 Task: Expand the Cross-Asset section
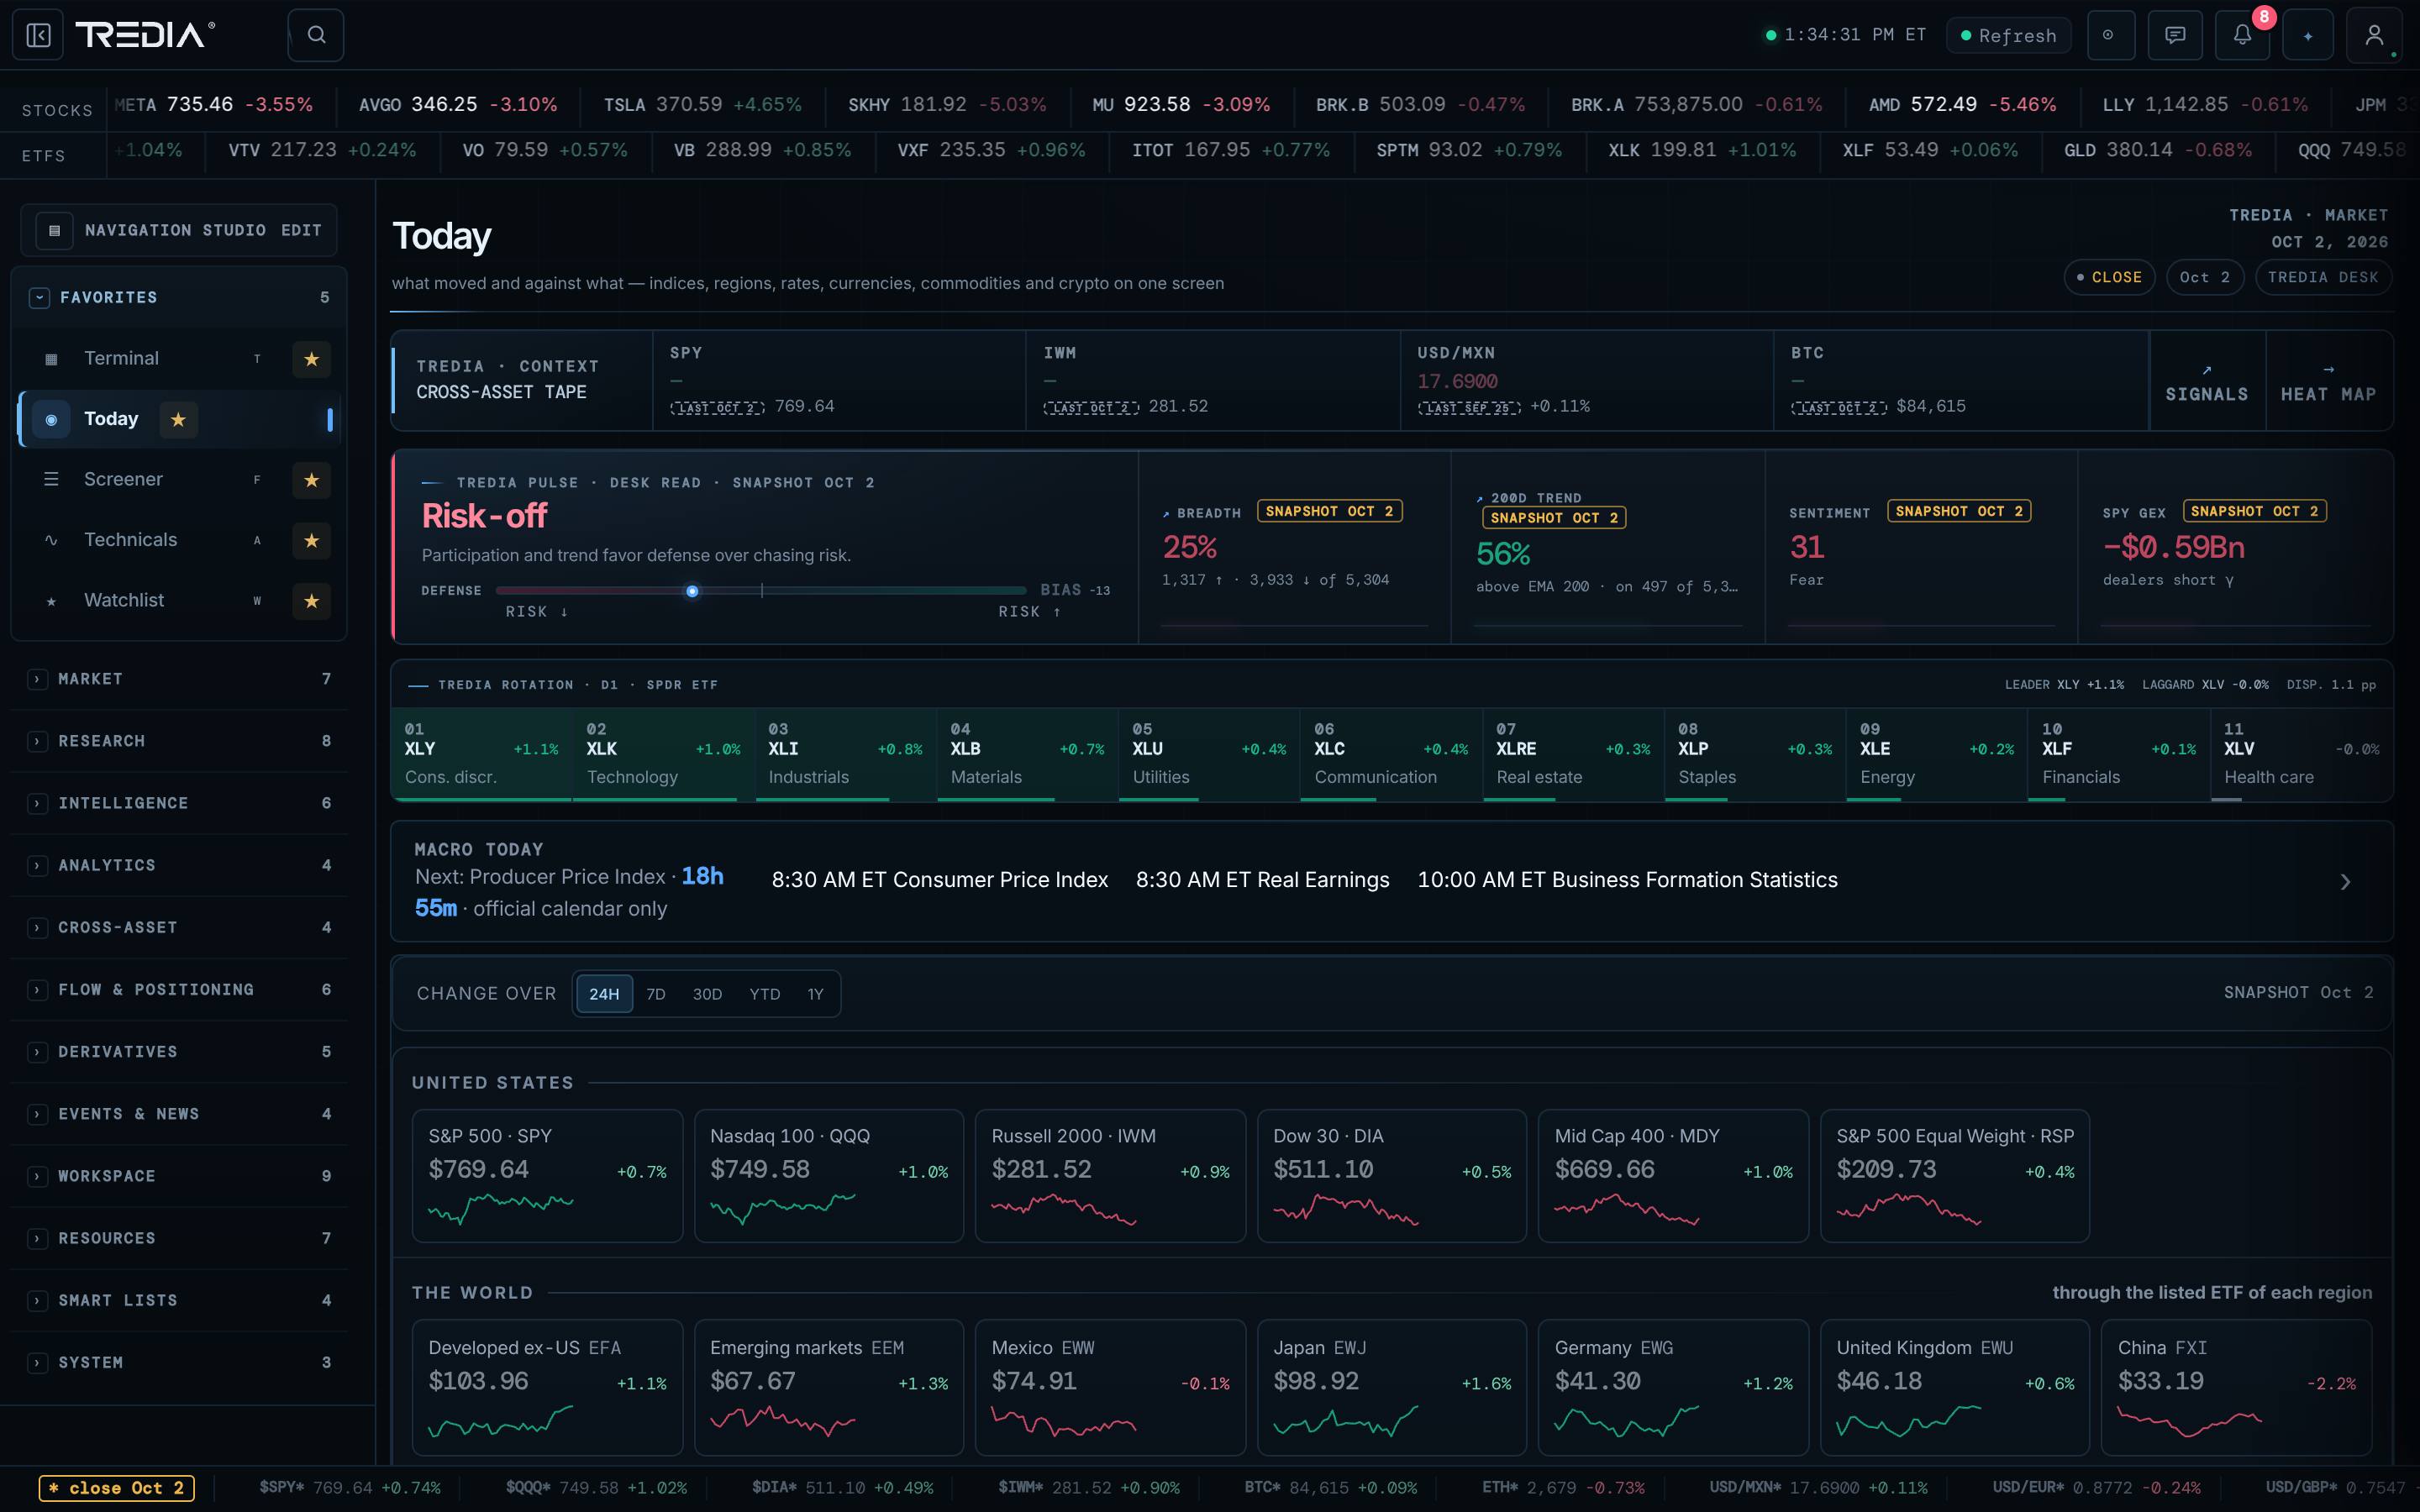click(37, 927)
